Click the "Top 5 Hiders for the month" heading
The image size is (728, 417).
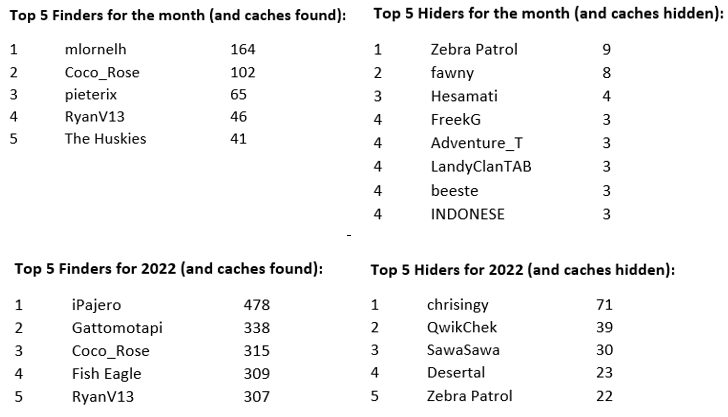tap(546, 14)
